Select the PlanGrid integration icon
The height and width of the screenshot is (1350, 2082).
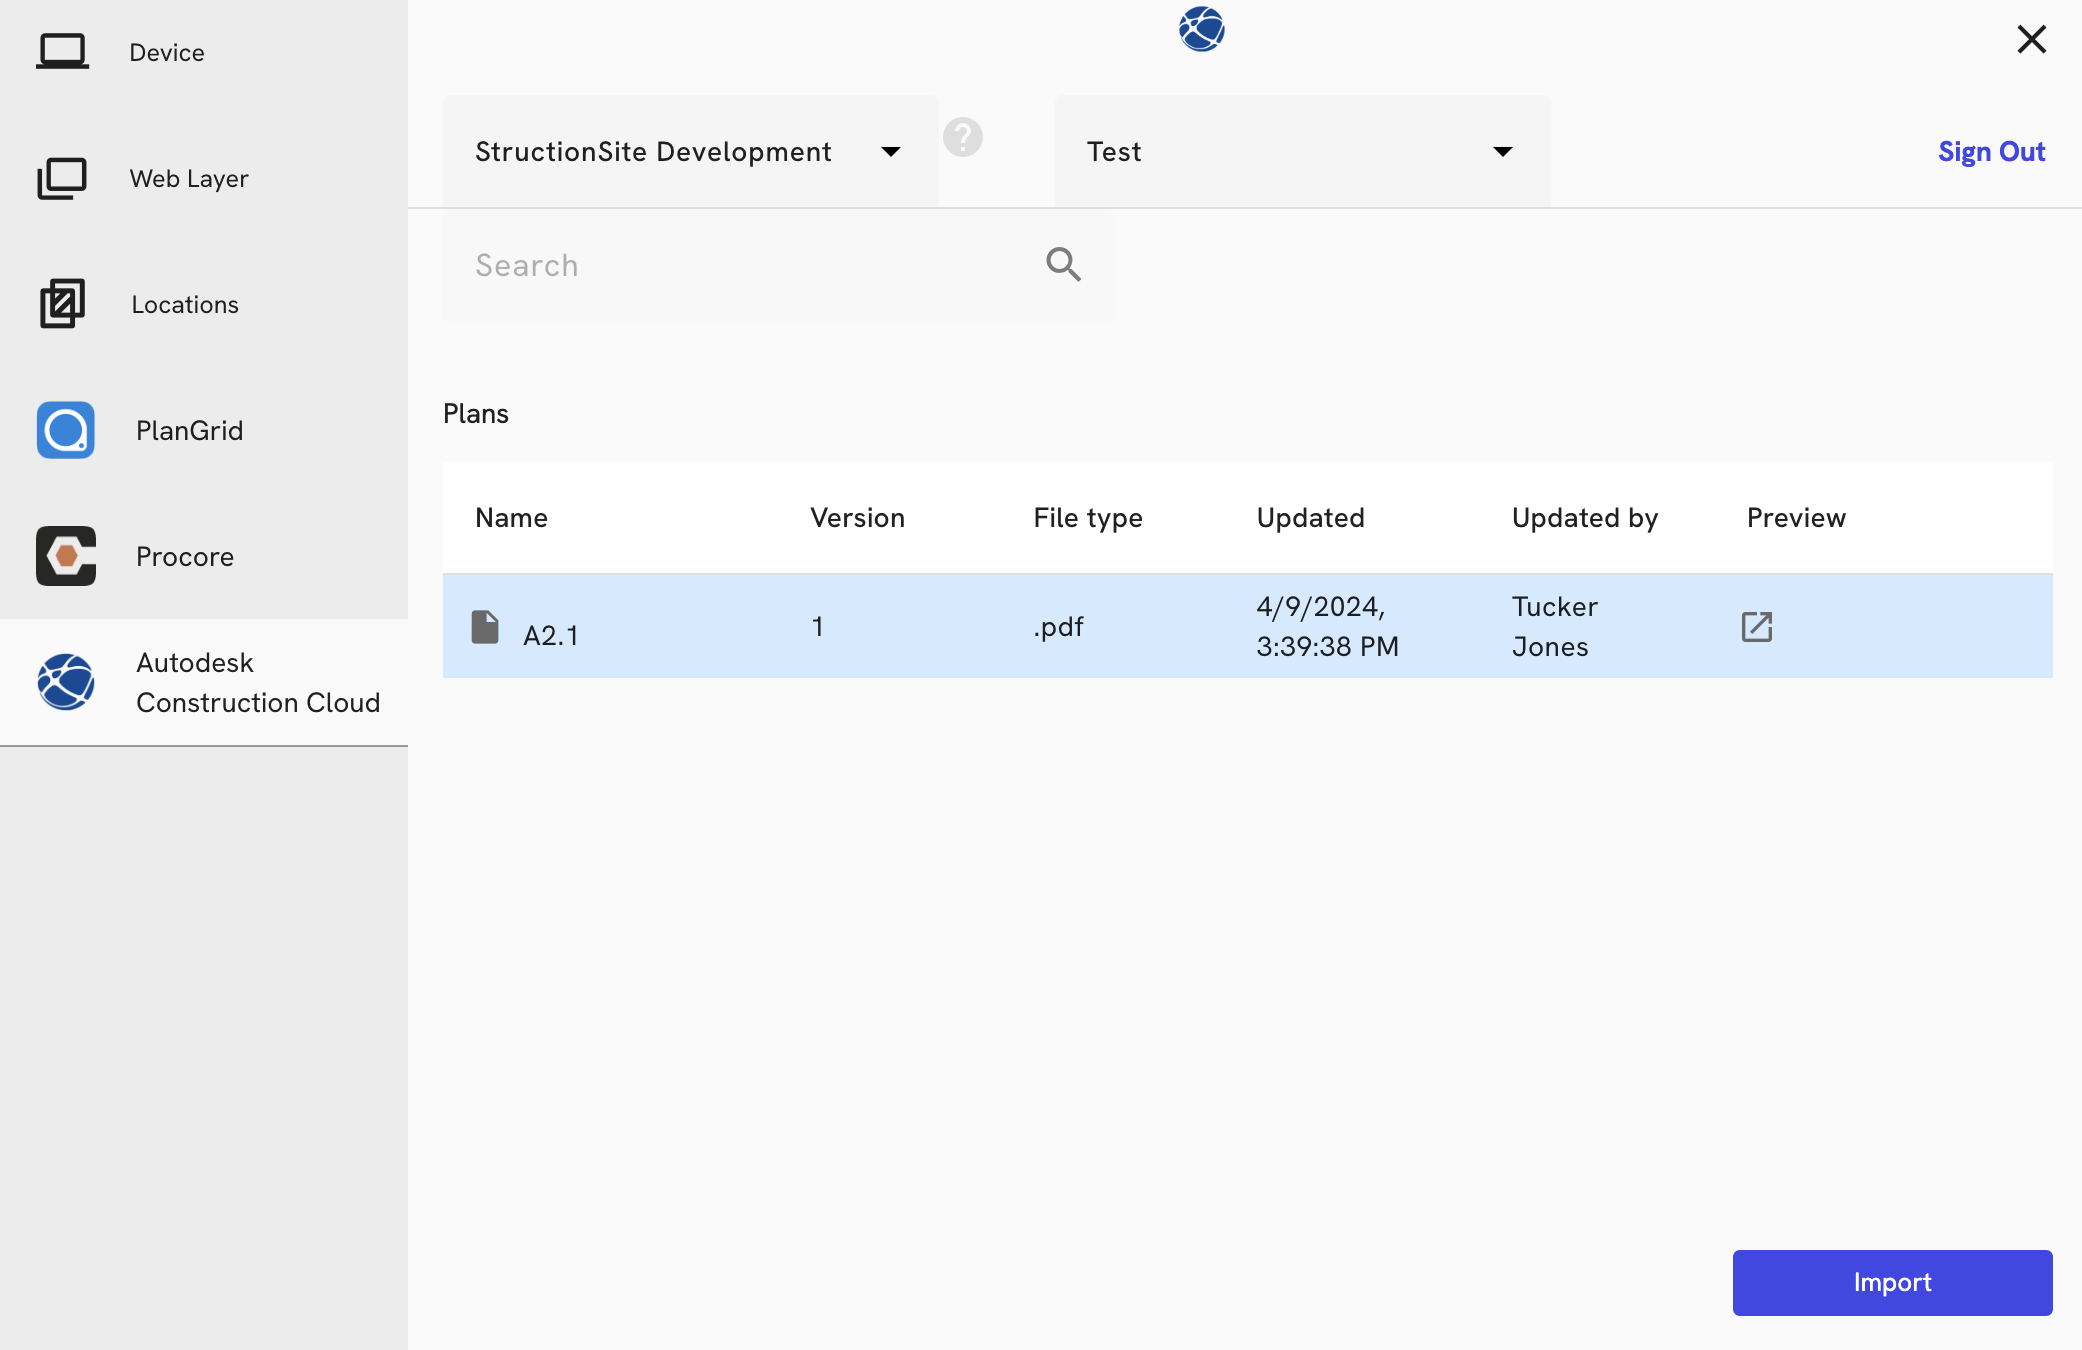click(x=64, y=430)
